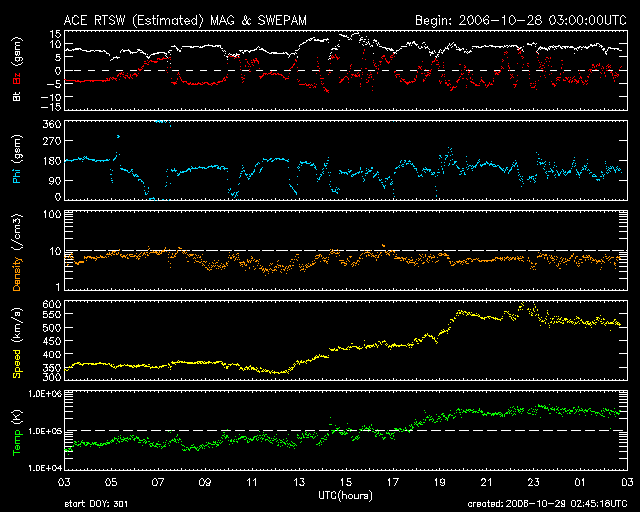Click the '17' hour tick label
Image resolution: width=640 pixels, height=512 pixels.
(393, 483)
